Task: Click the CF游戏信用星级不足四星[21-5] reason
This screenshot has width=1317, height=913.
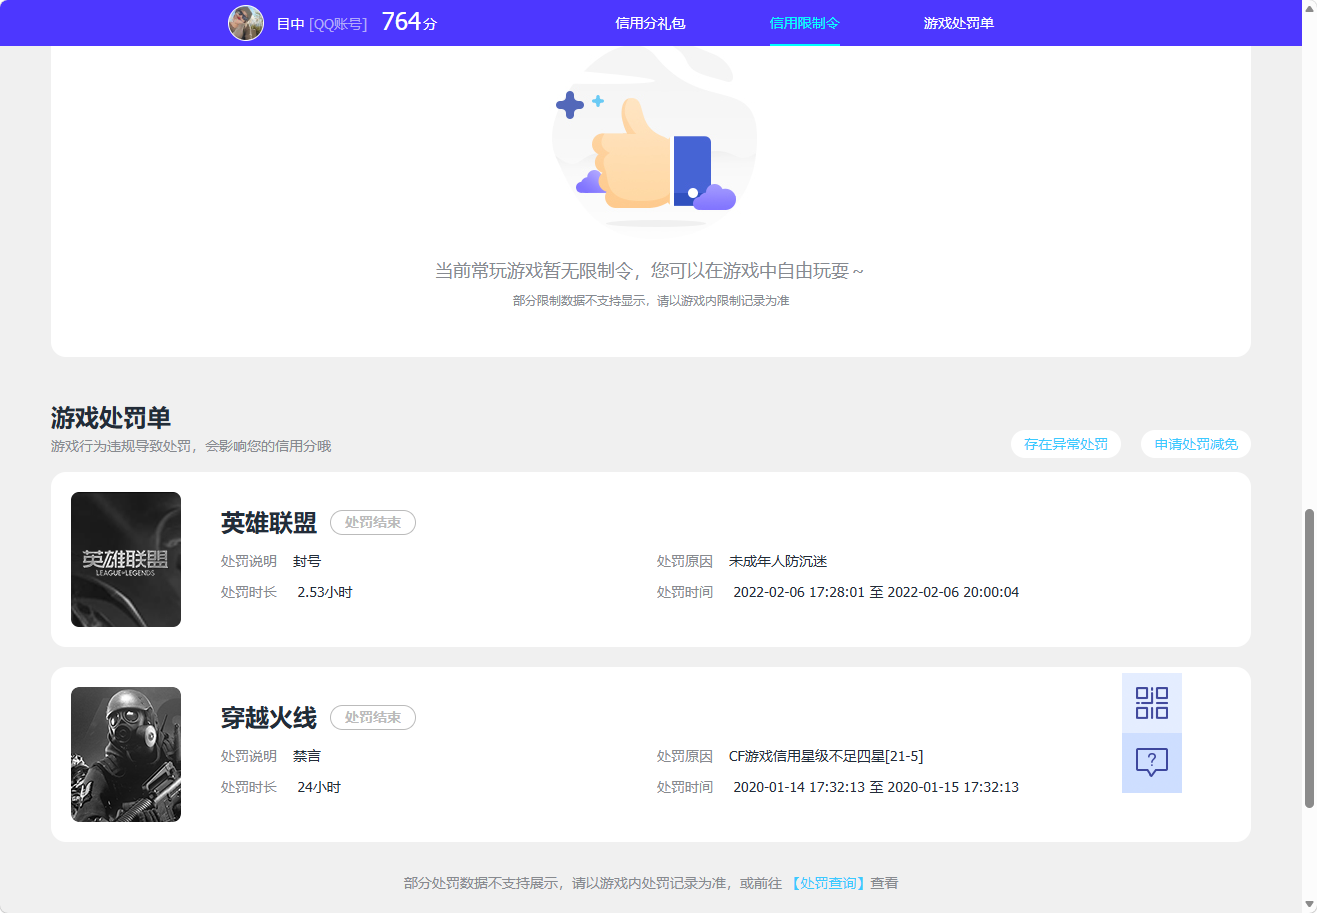Action: [826, 756]
